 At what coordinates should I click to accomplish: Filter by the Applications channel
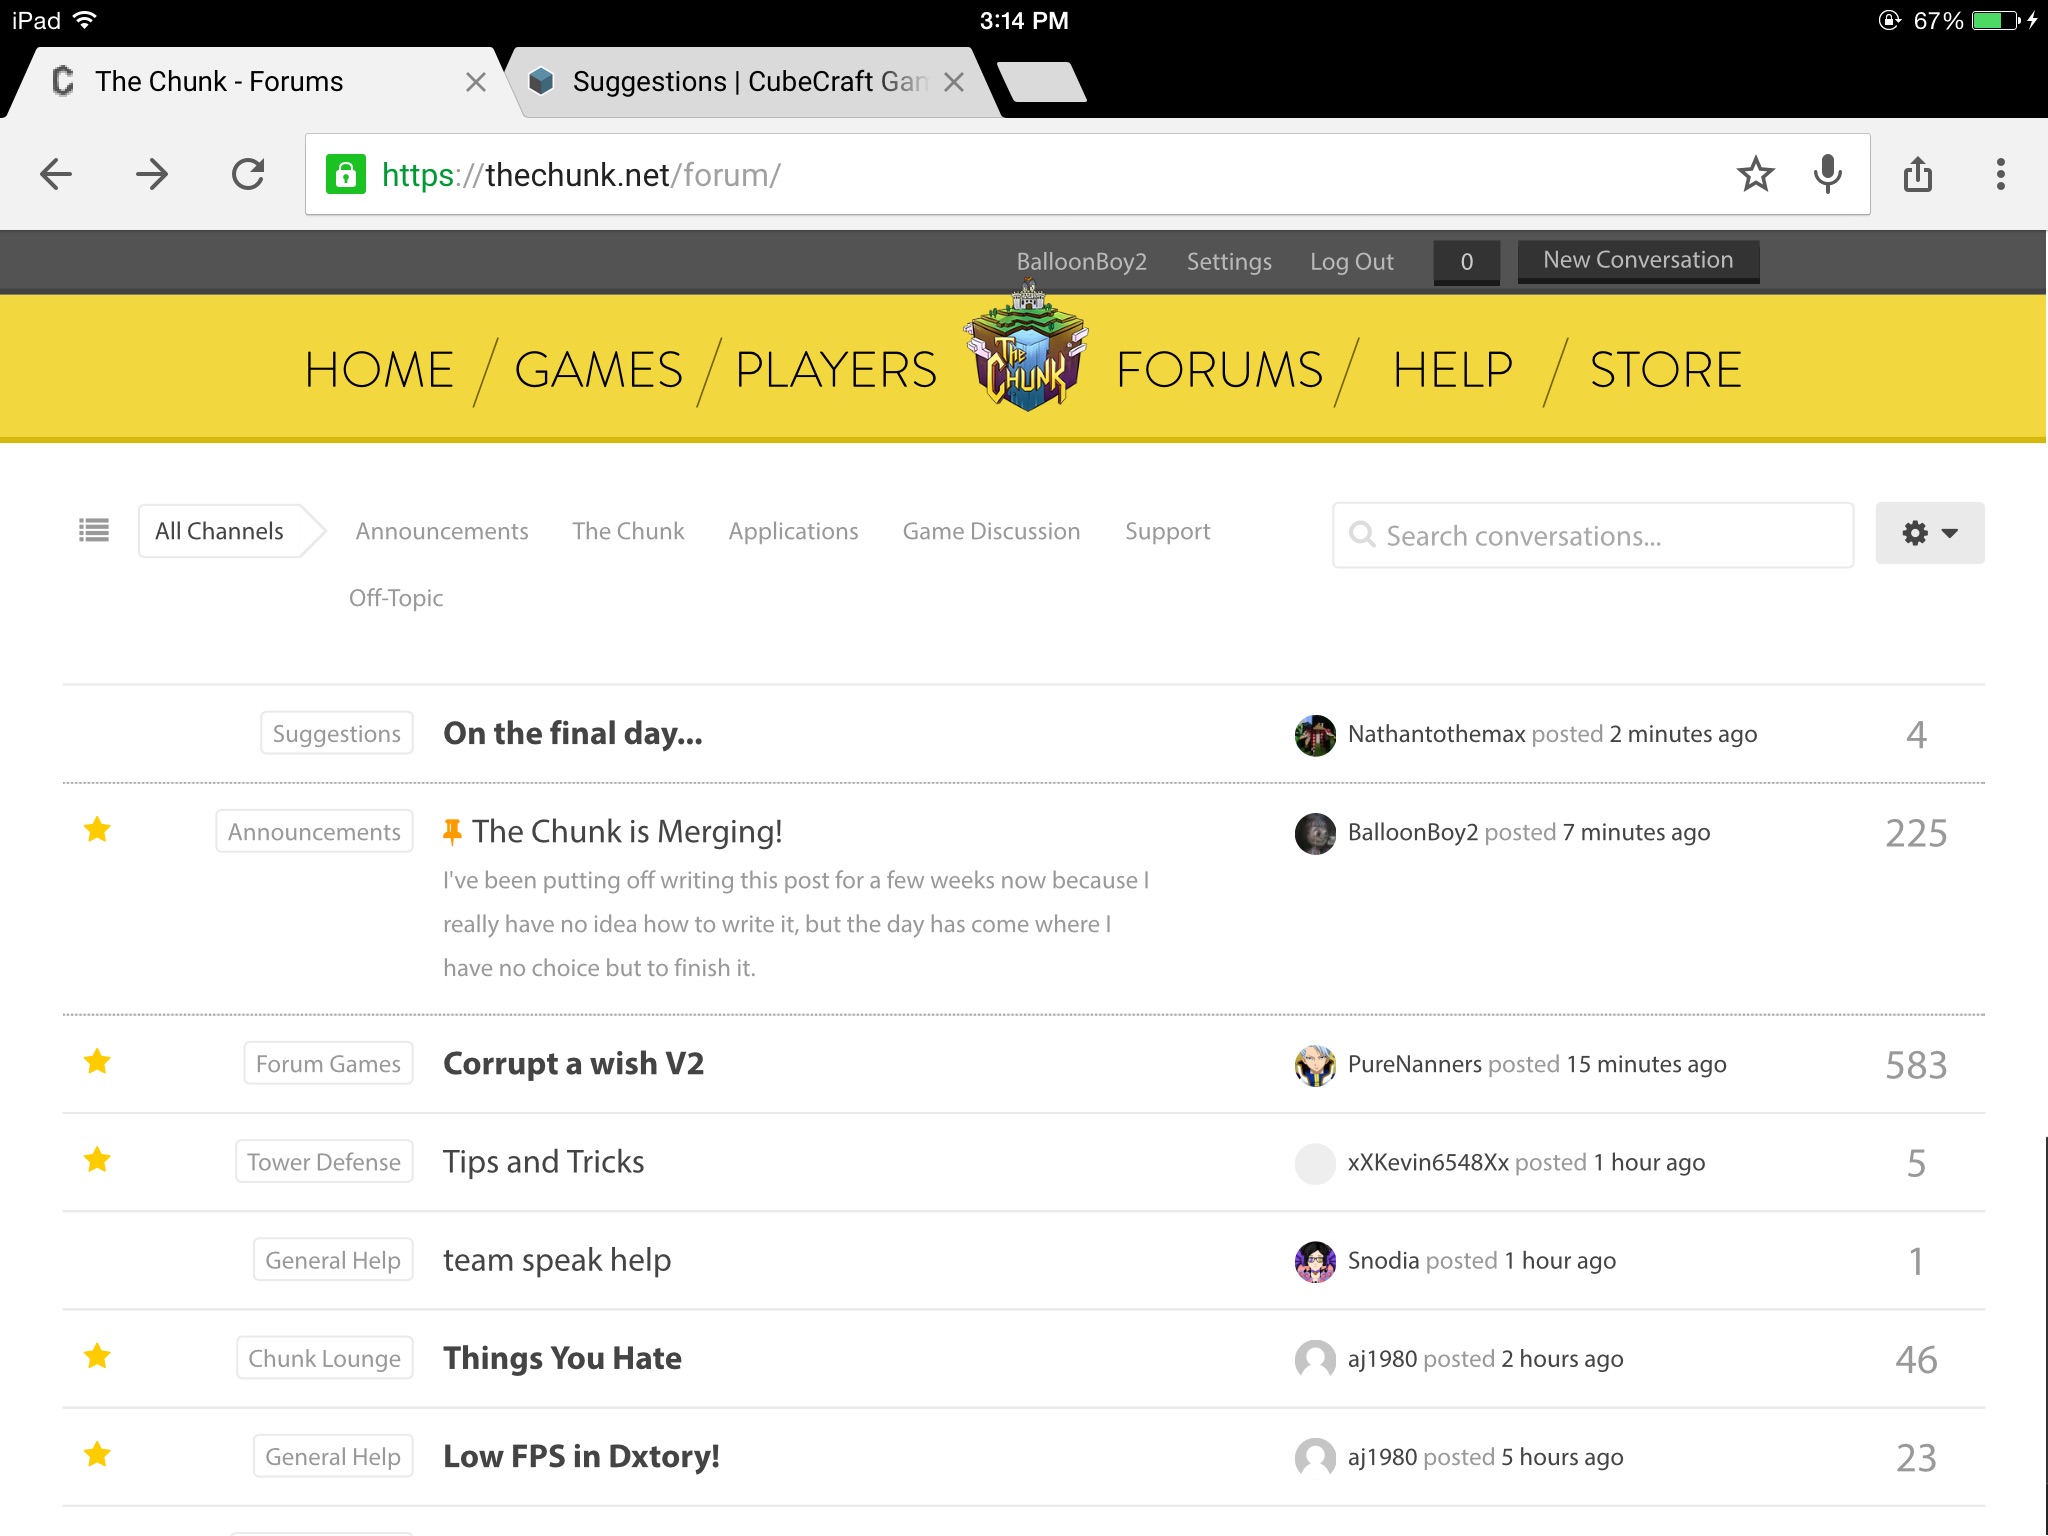[793, 531]
